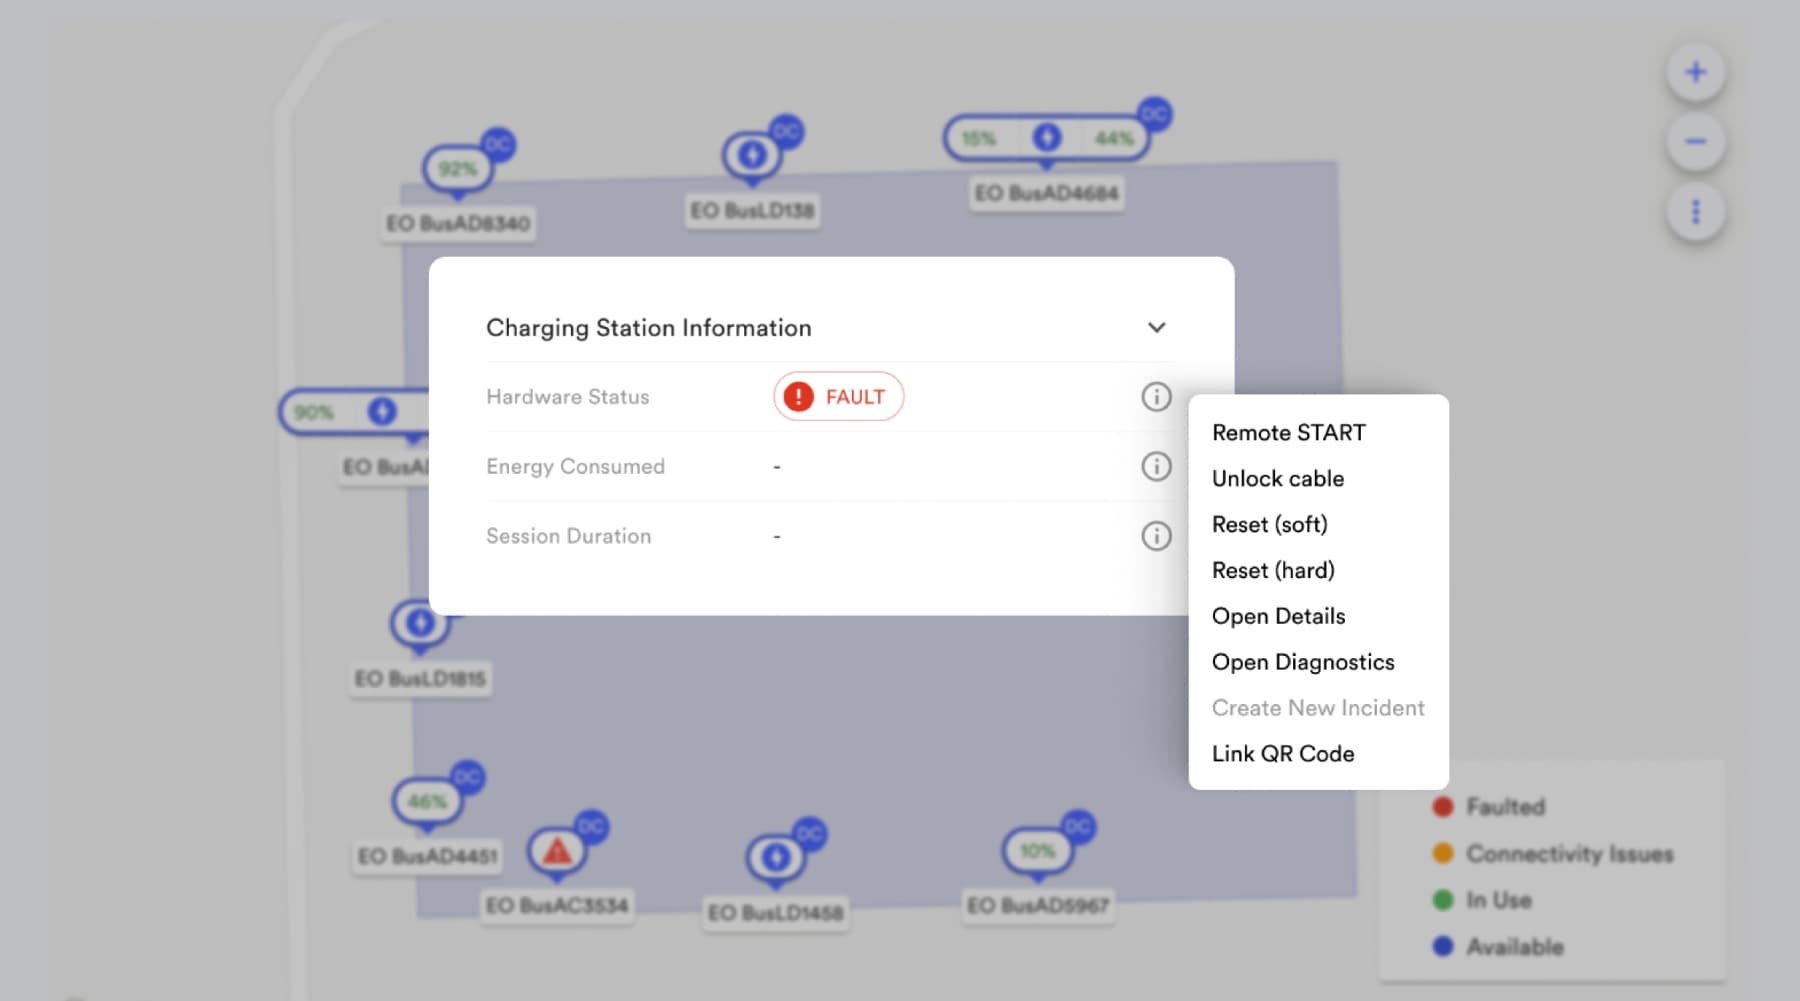This screenshot has height=1001, width=1800.
Task: Select Open Diagnostics in the menu
Action: 1302,663
